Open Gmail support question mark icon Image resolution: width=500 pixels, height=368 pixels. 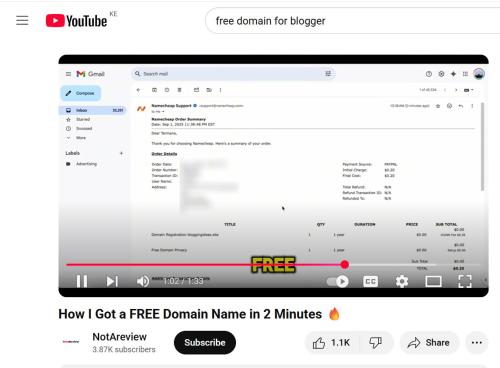(x=429, y=74)
